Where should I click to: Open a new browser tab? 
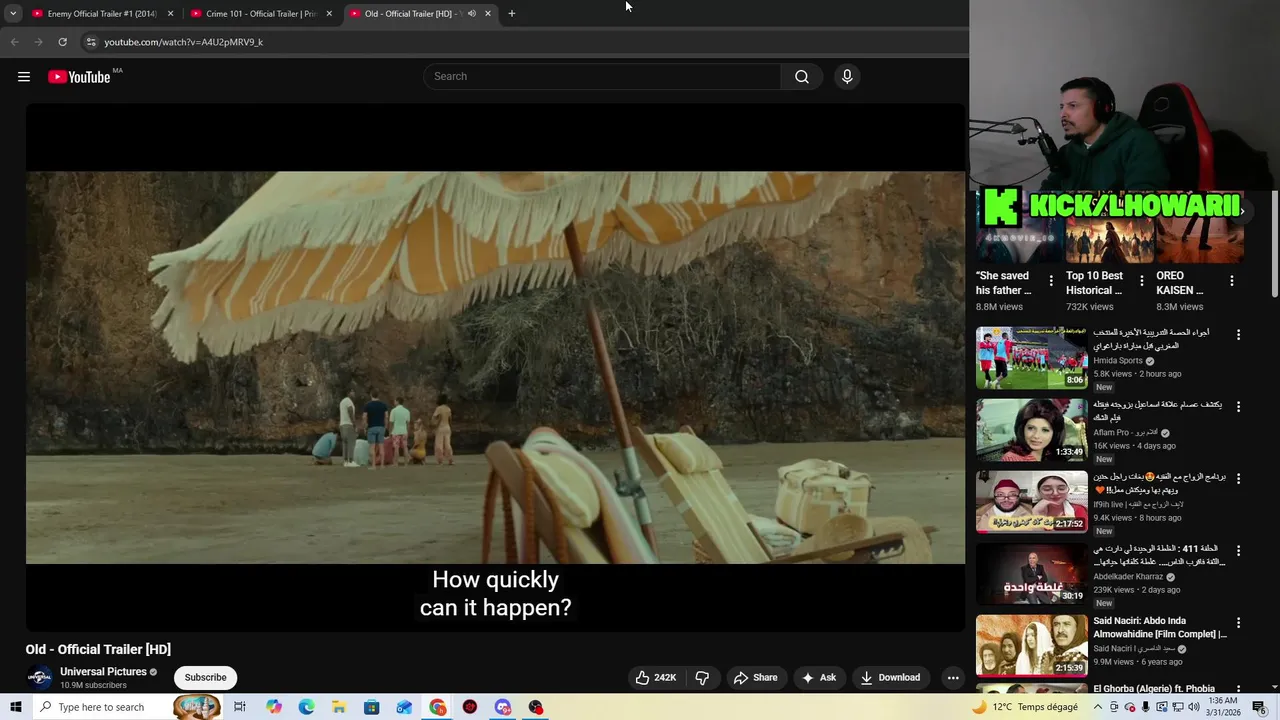pos(512,14)
